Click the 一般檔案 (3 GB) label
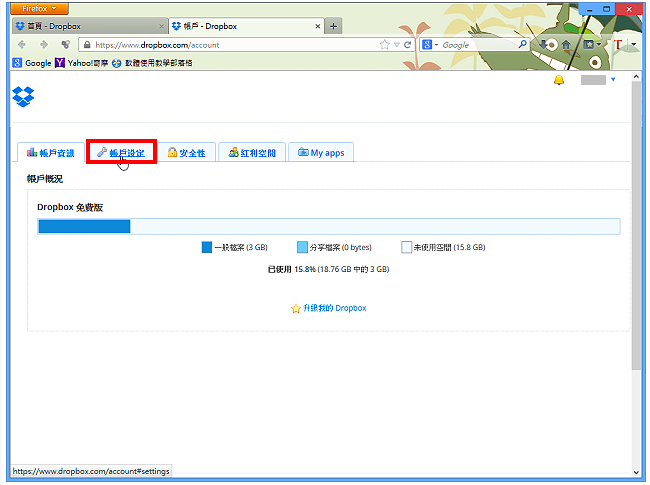The height and width of the screenshot is (485, 650). coord(241,247)
